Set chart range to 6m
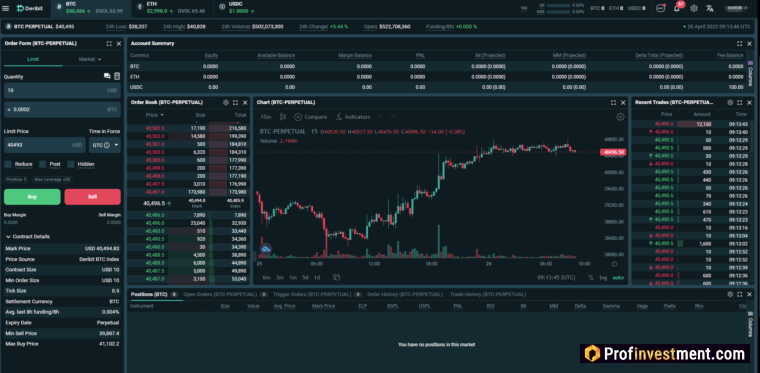760x373 pixels. 266,278
